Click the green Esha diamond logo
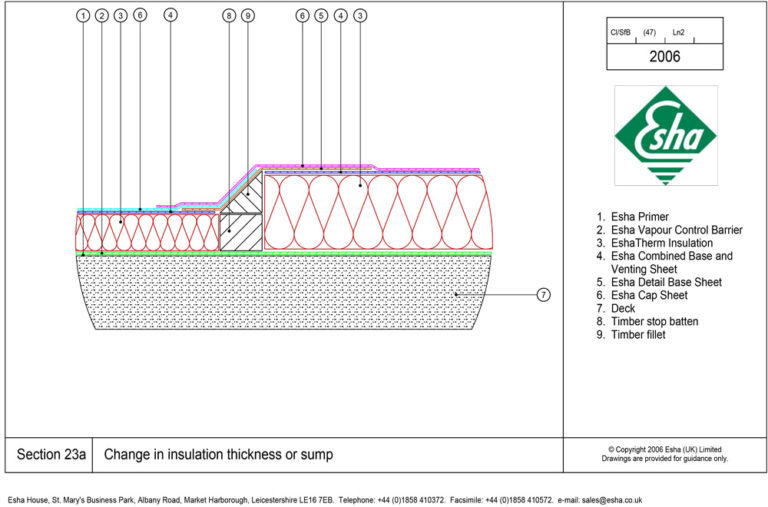This screenshot has height=507, width=768. click(666, 136)
